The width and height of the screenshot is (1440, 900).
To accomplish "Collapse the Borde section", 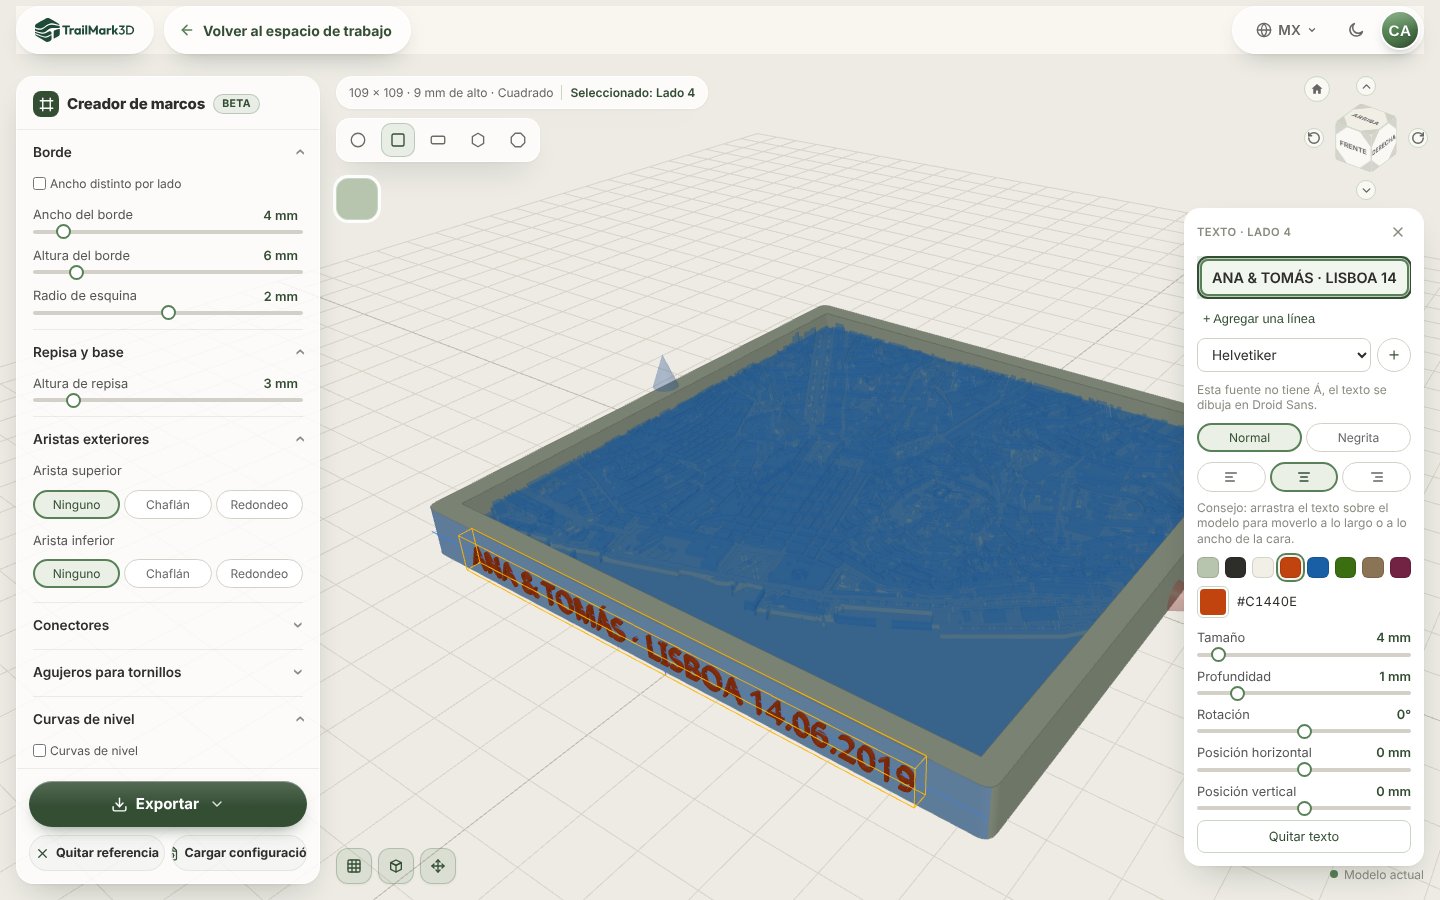I will pos(168,152).
